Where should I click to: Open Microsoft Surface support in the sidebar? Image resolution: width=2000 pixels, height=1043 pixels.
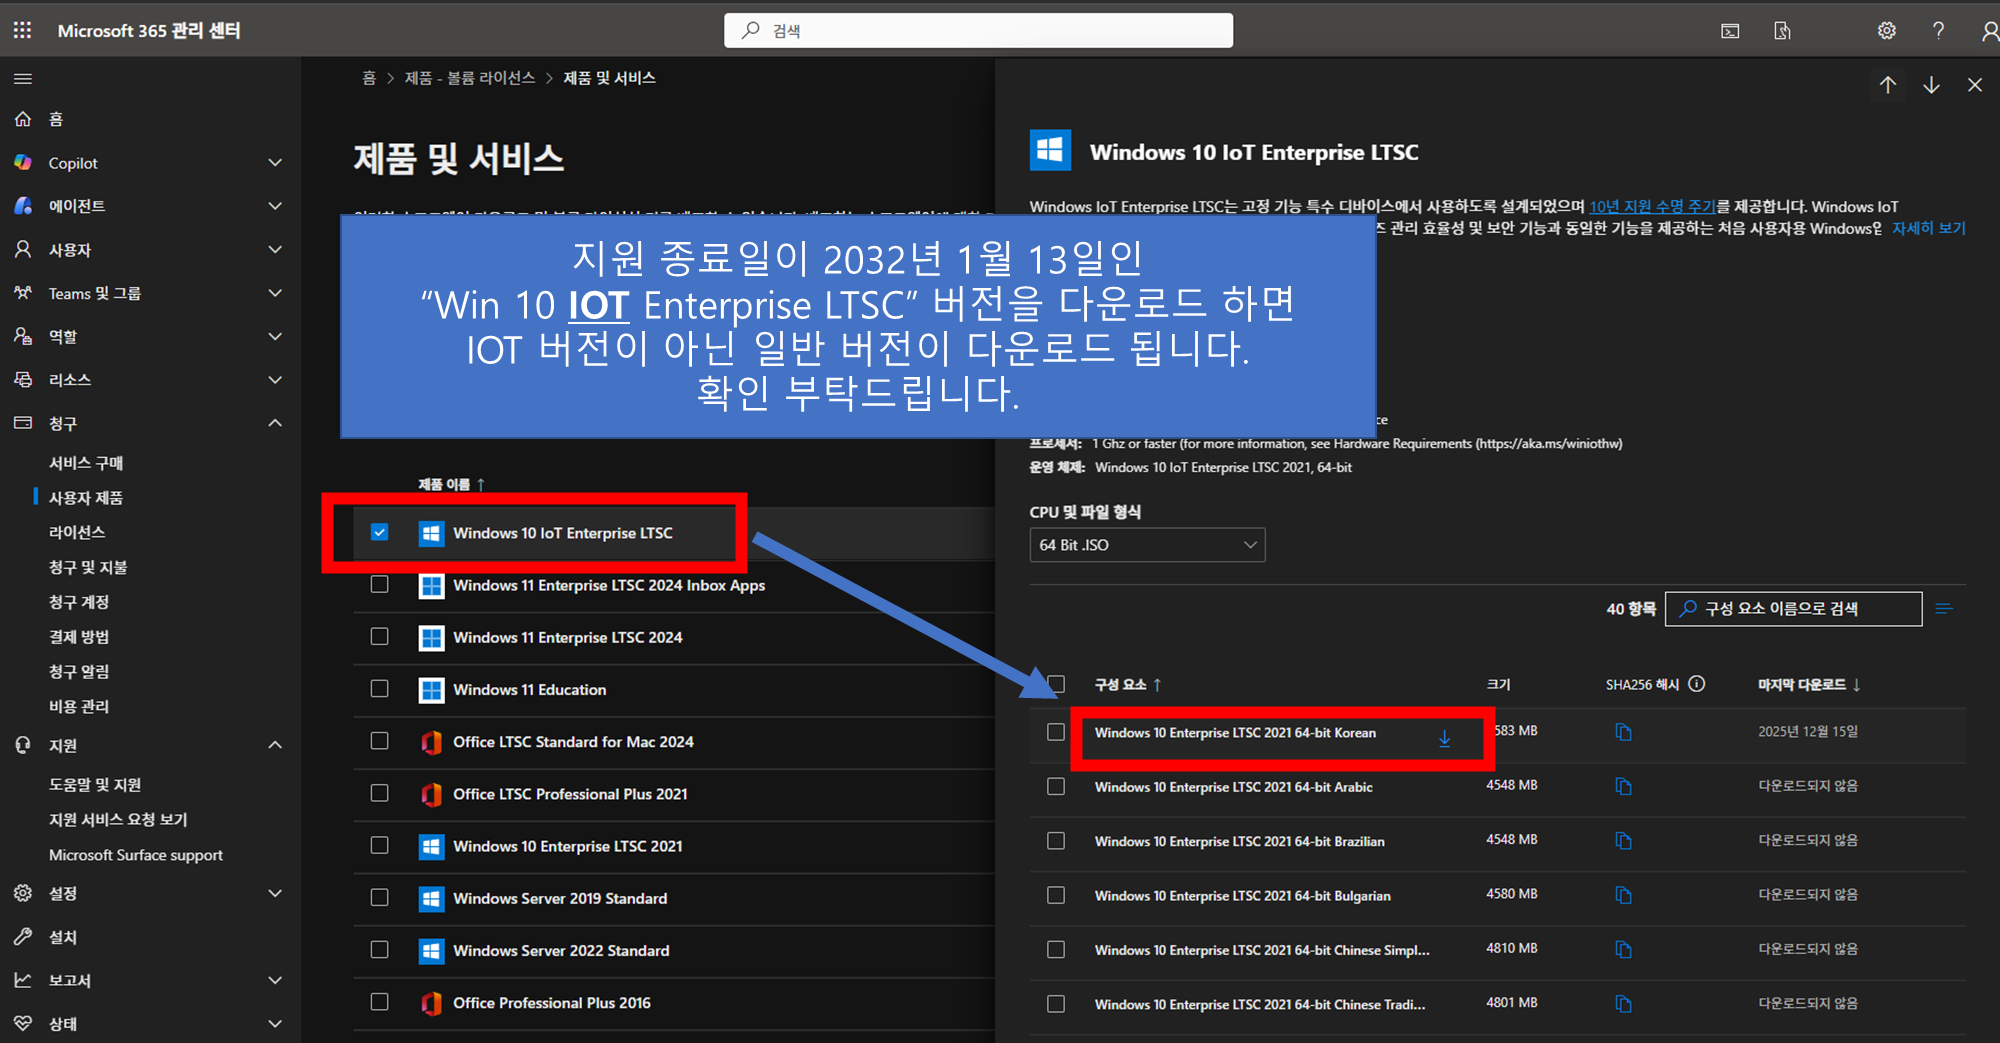click(x=136, y=855)
